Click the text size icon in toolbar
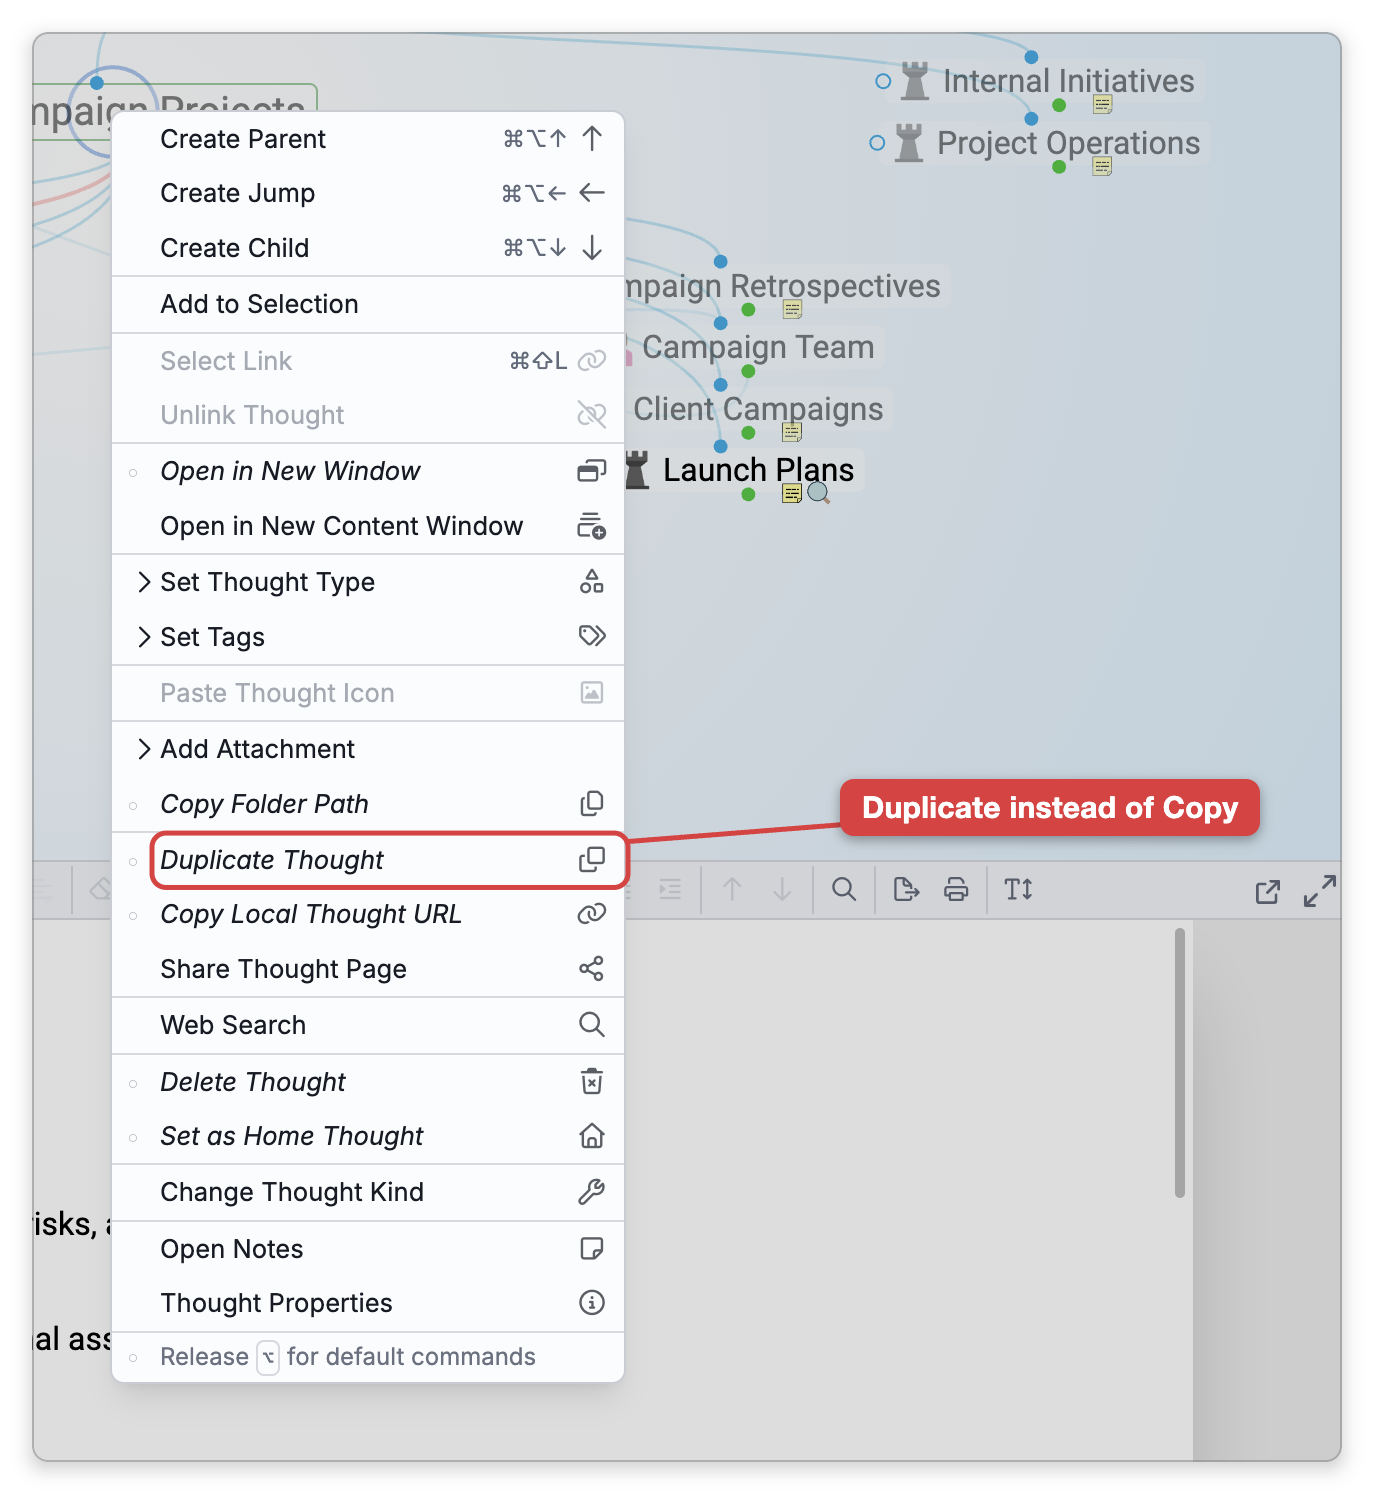This screenshot has height=1494, width=1374. point(1019,889)
